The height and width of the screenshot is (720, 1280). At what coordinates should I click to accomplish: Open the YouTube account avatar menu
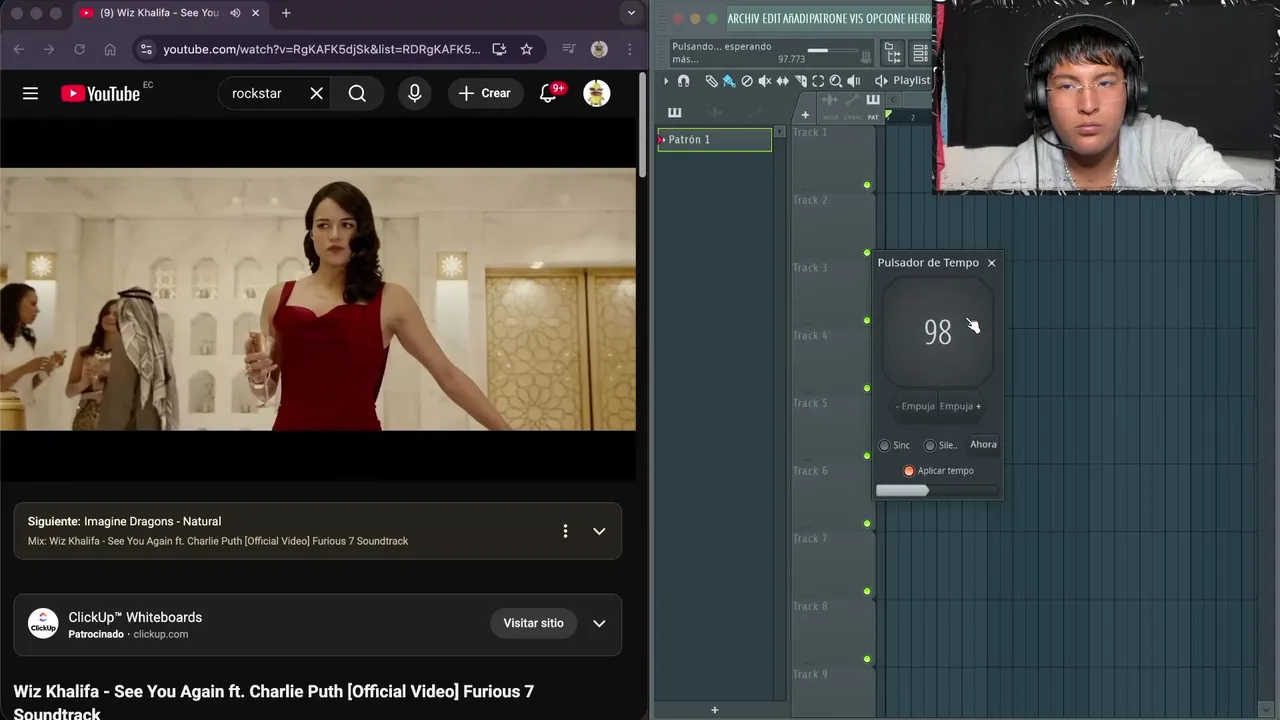[x=597, y=93]
